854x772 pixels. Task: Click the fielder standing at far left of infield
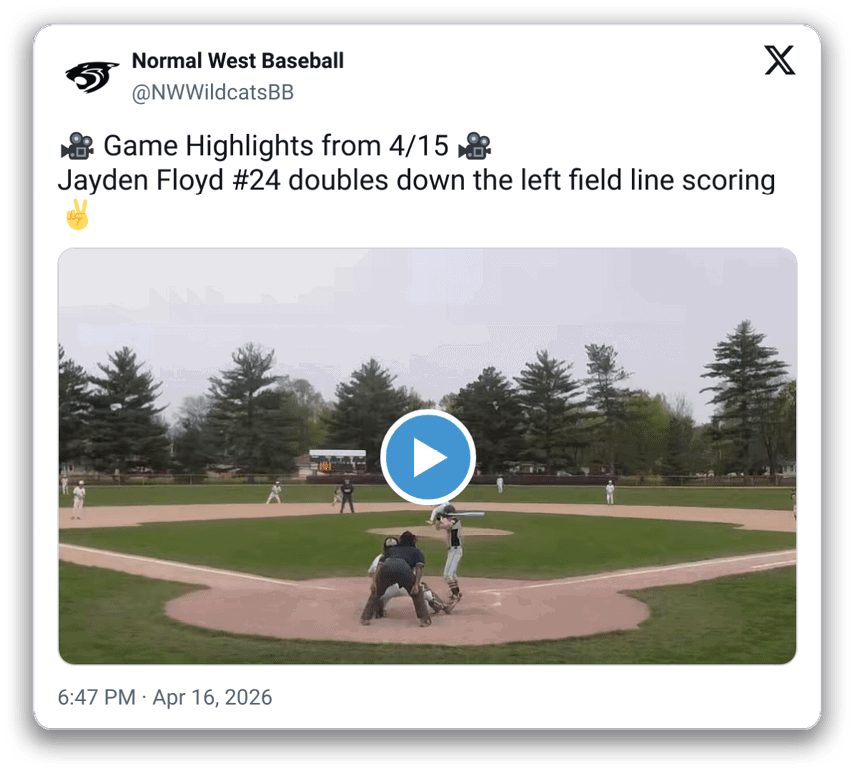pos(79,499)
